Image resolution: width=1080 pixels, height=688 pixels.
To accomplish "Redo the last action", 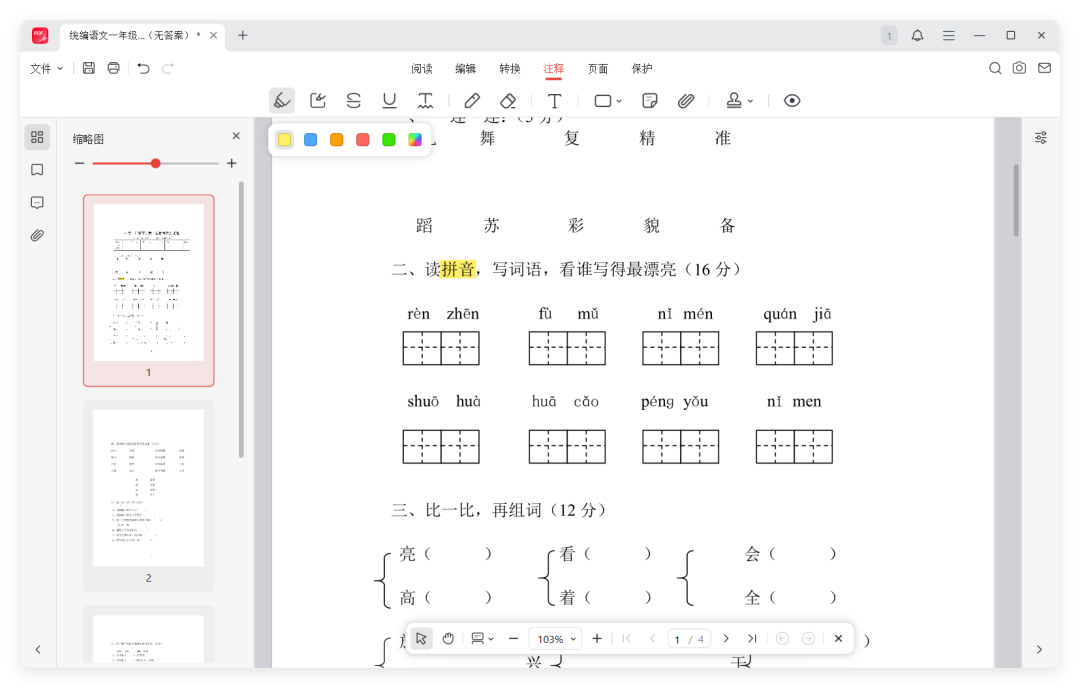I will pos(168,68).
